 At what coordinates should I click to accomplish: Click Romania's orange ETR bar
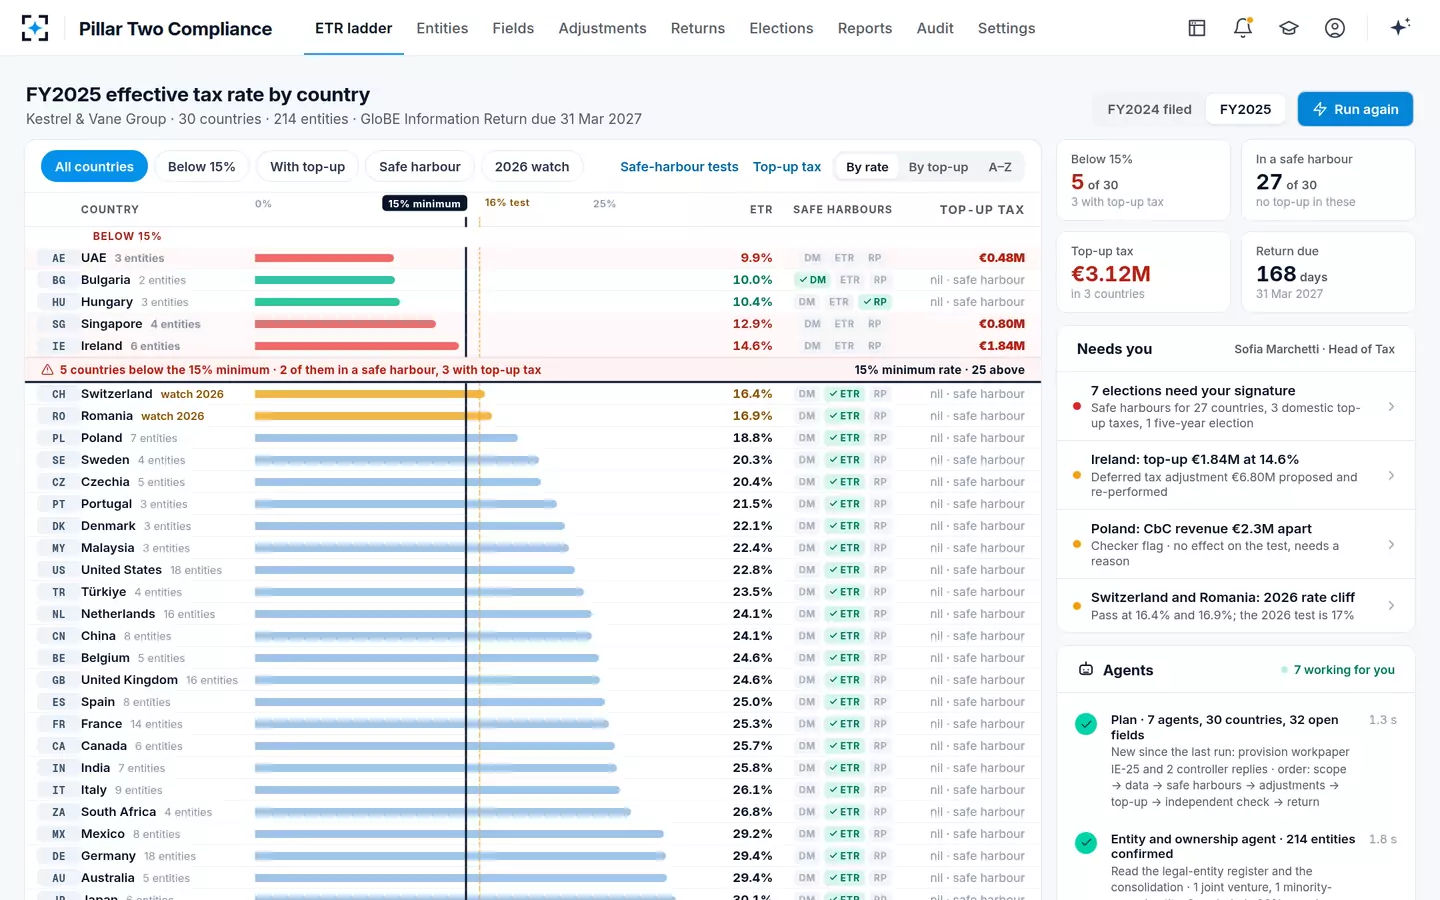pyautogui.click(x=373, y=416)
